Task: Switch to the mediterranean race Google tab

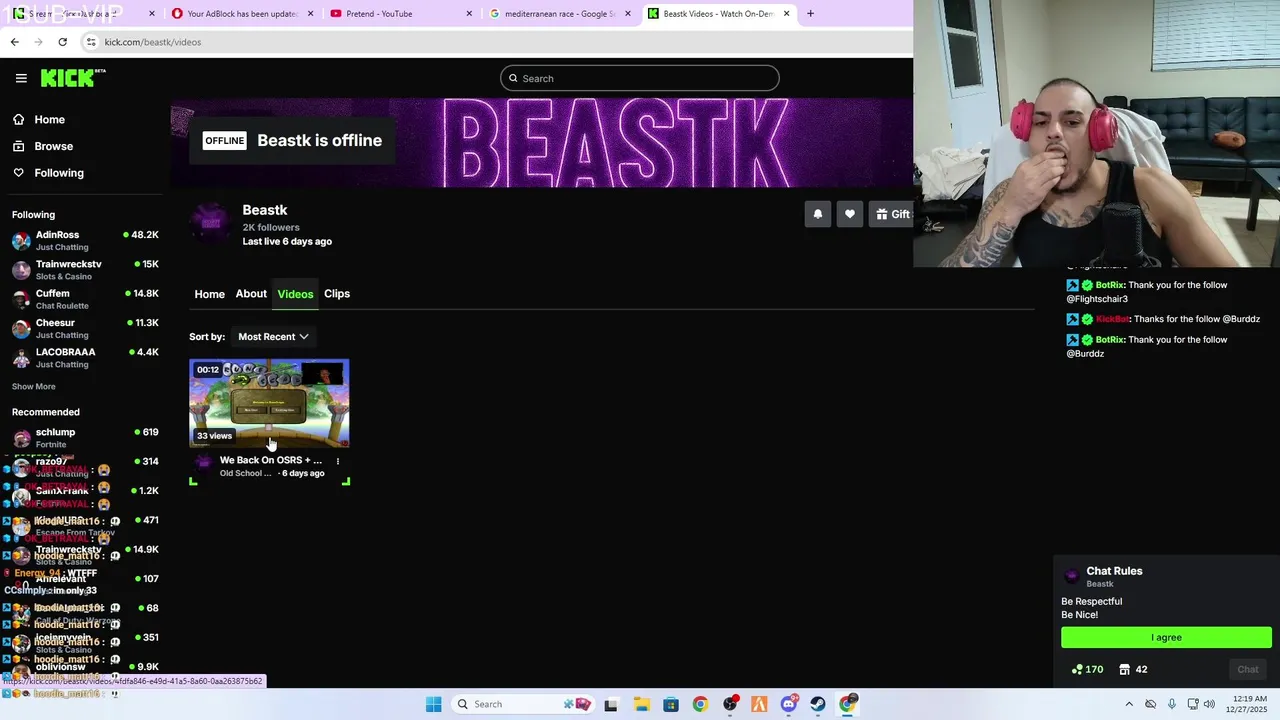Action: 560,14
